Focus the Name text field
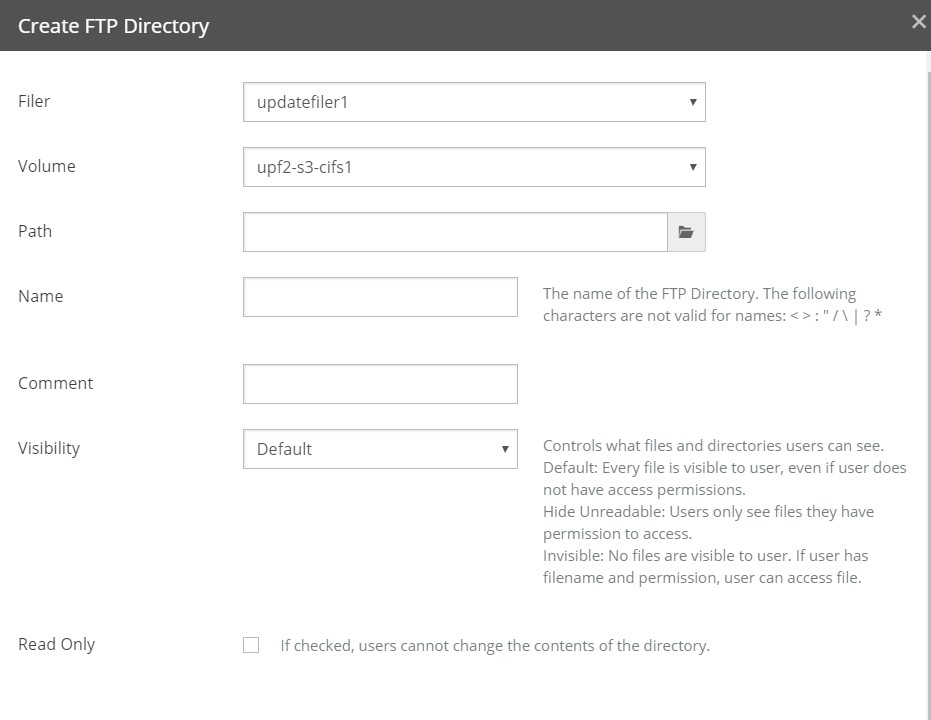This screenshot has width=931, height=720. [381, 297]
